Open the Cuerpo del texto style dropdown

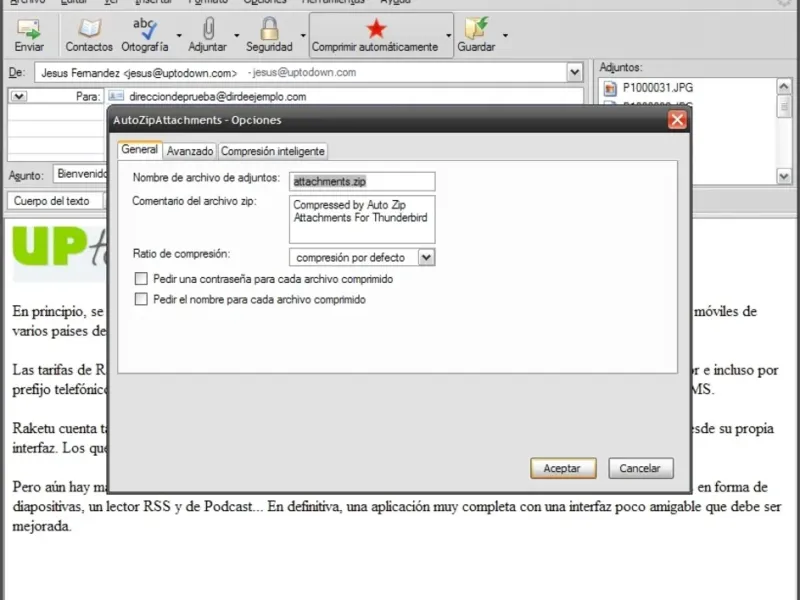(57, 201)
